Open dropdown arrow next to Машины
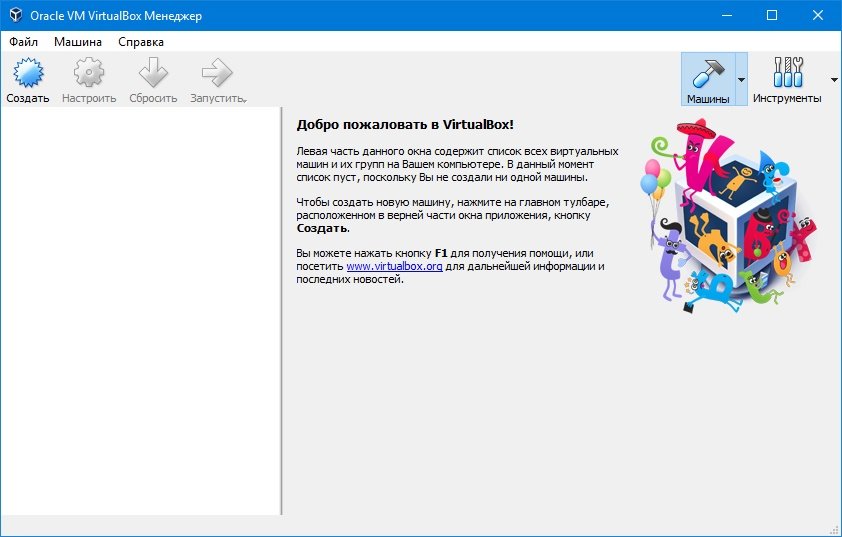 pos(741,79)
